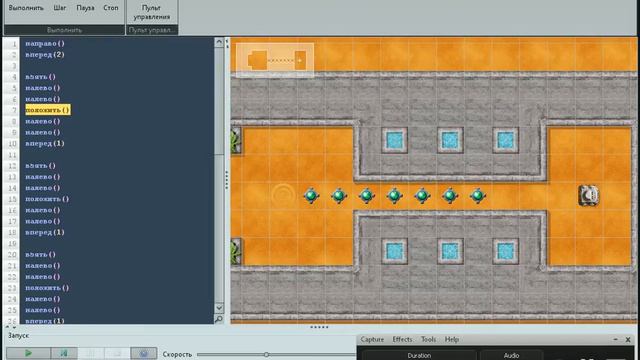This screenshot has width=640, height=360.
Task: Click the top-middle blue tile target
Action: (x=450, y=140)
